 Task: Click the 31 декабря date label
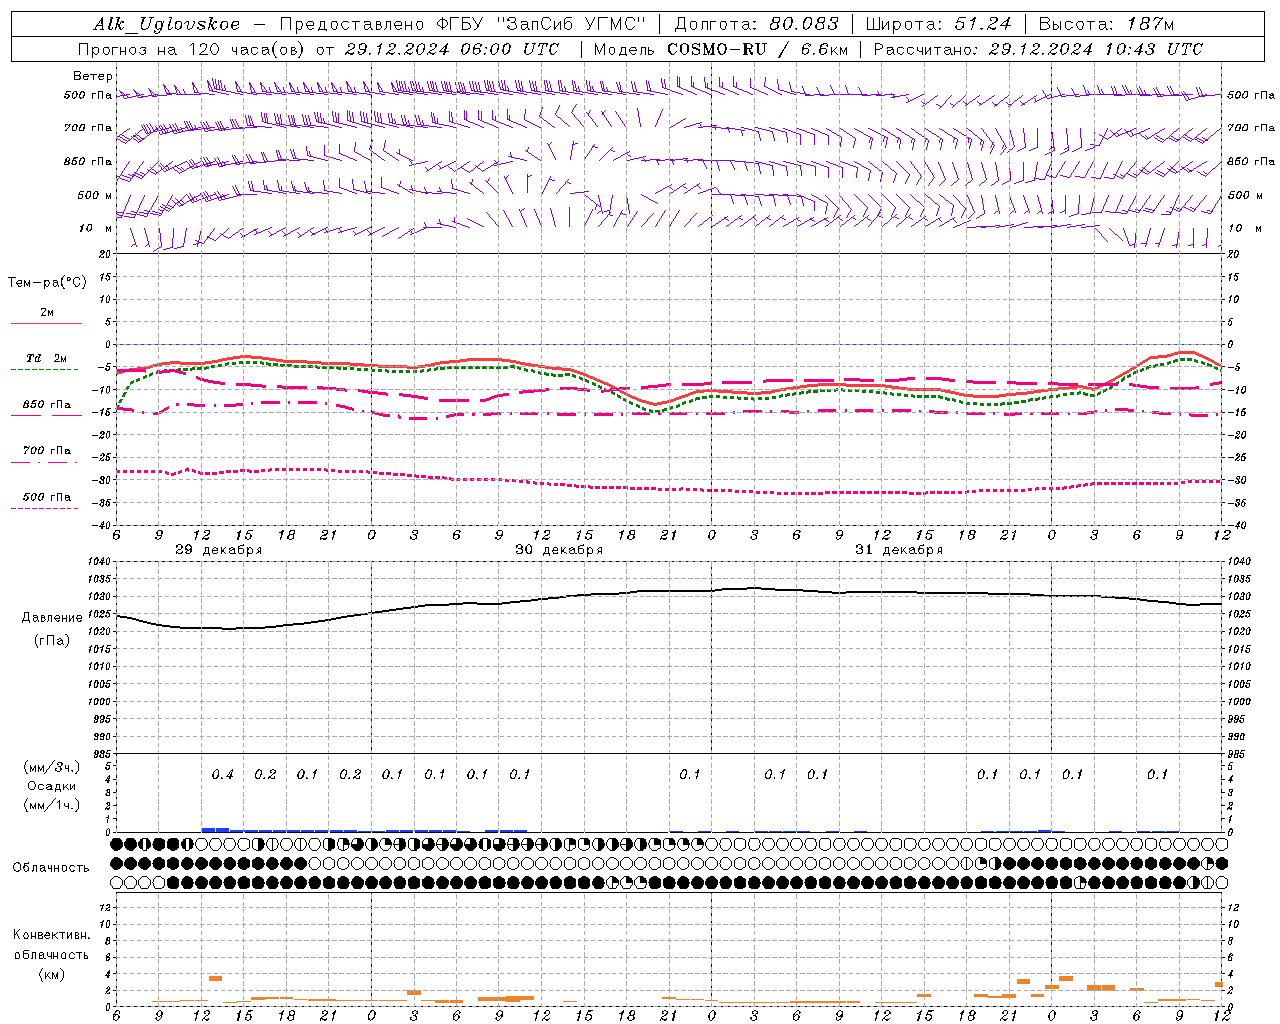[899, 550]
